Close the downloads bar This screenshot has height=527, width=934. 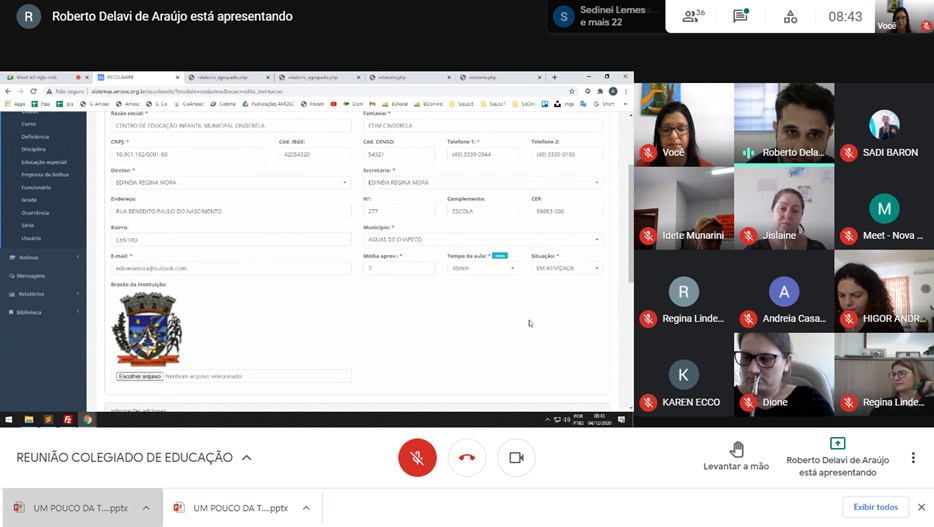(x=921, y=507)
